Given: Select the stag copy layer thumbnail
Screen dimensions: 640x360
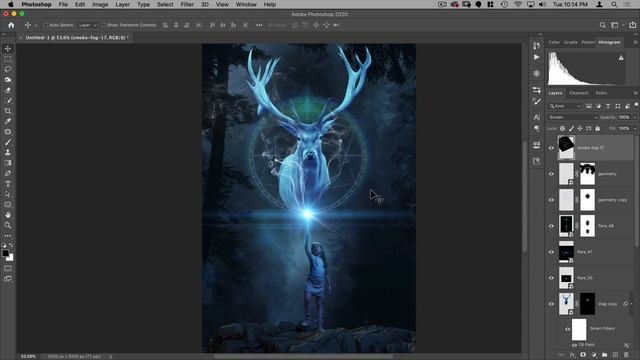Looking at the screenshot, I should click(x=566, y=304).
